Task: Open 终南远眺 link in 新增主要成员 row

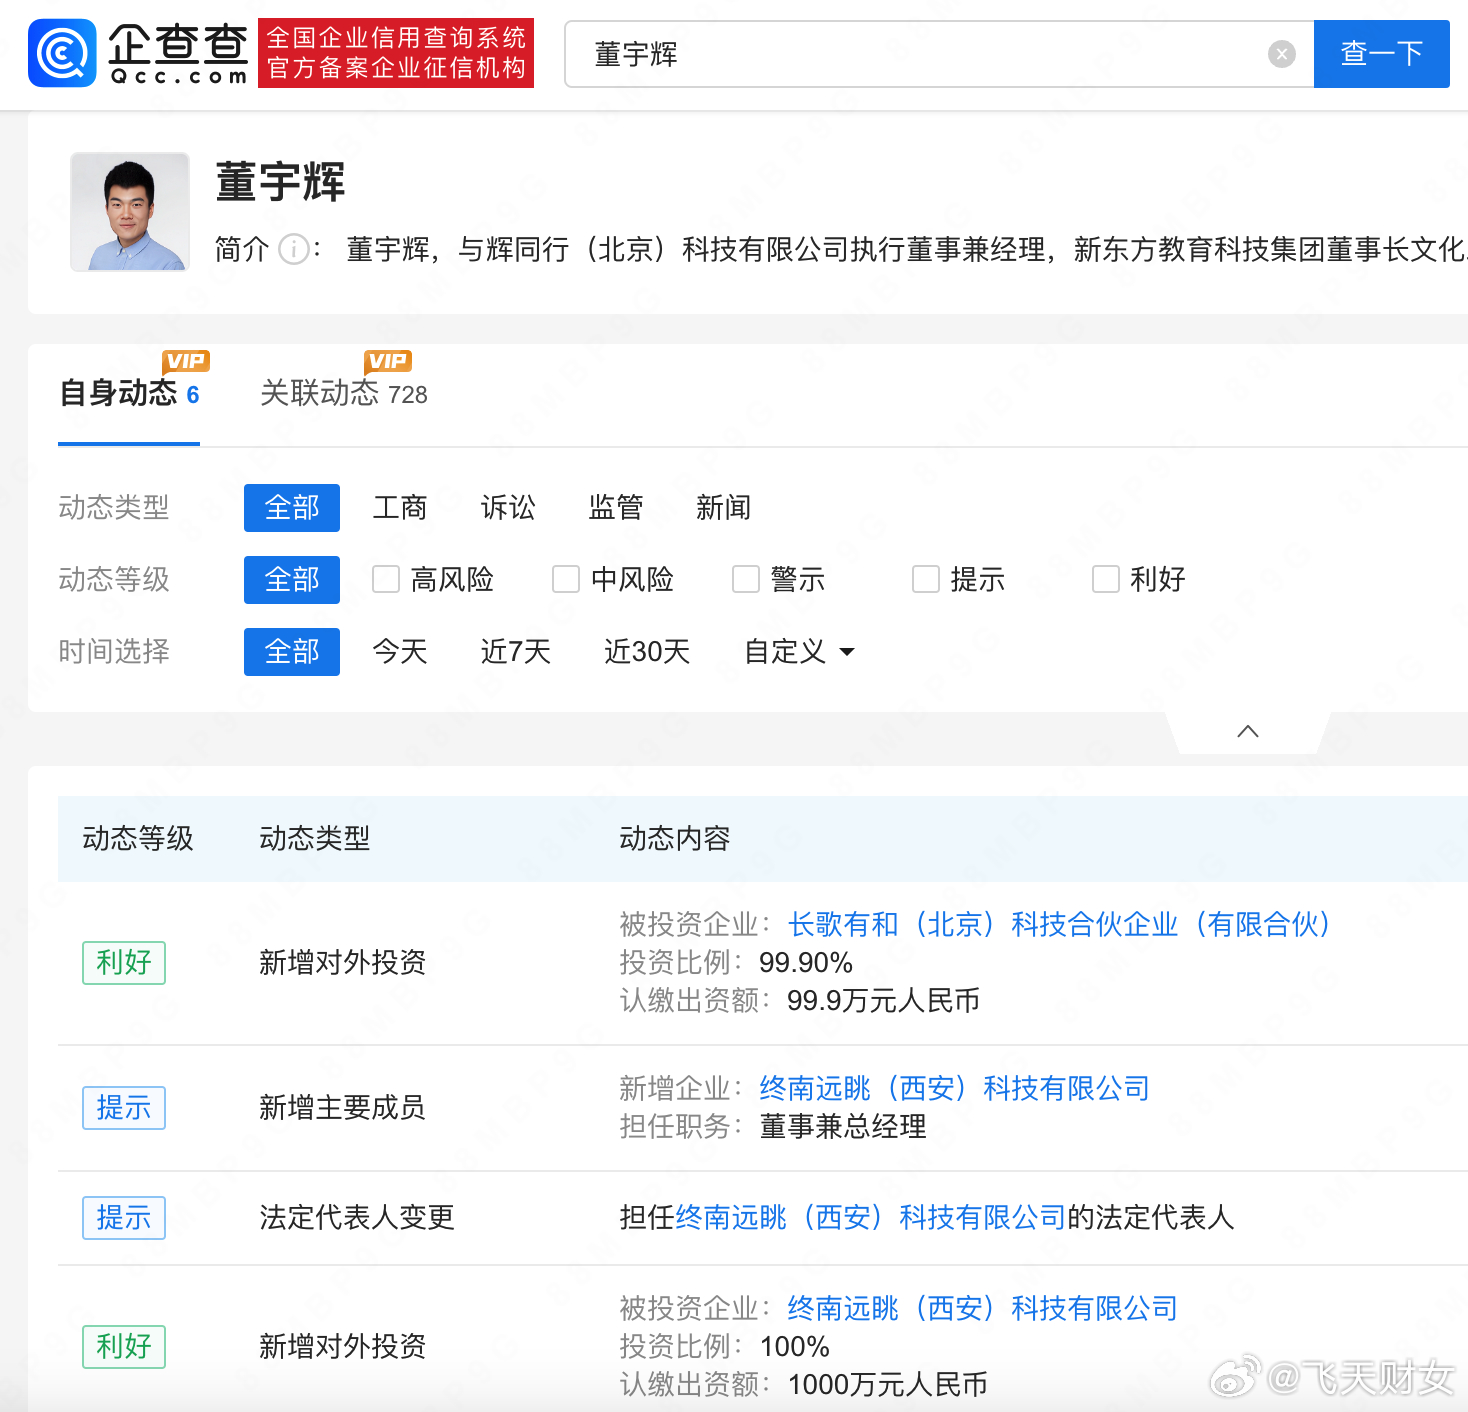Action: pos(954,1088)
